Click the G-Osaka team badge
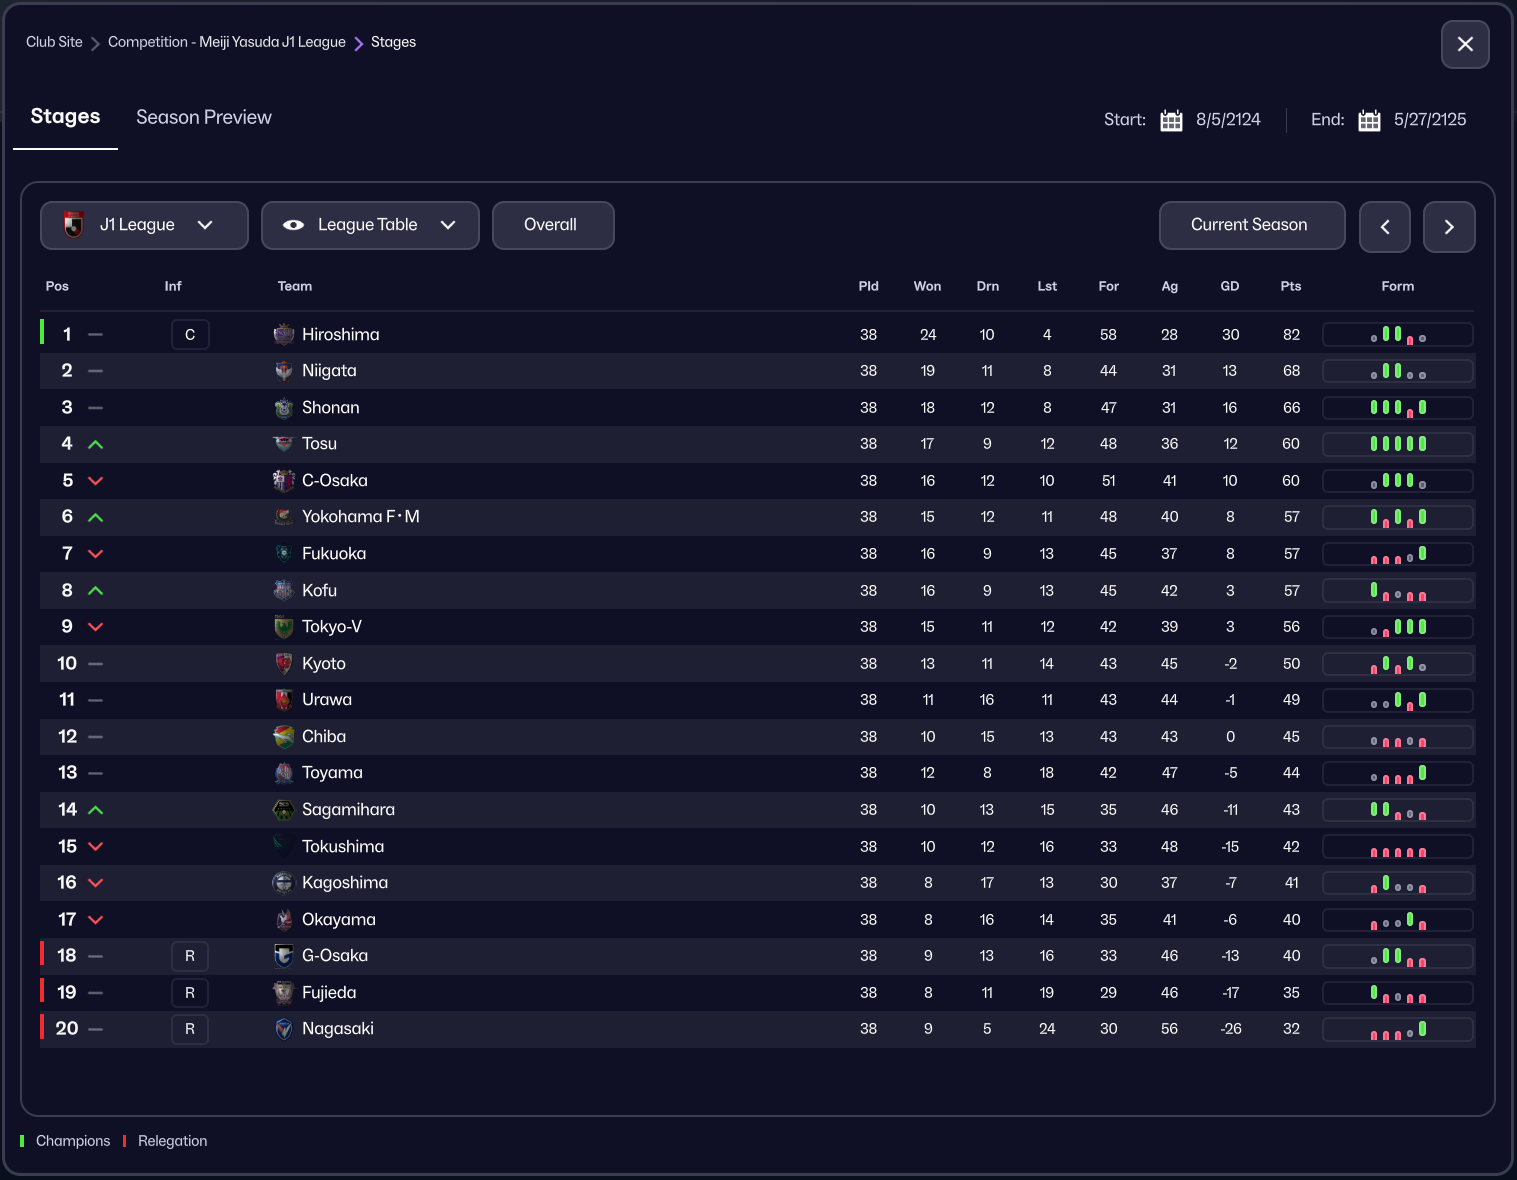Image resolution: width=1517 pixels, height=1180 pixels. pos(284,956)
